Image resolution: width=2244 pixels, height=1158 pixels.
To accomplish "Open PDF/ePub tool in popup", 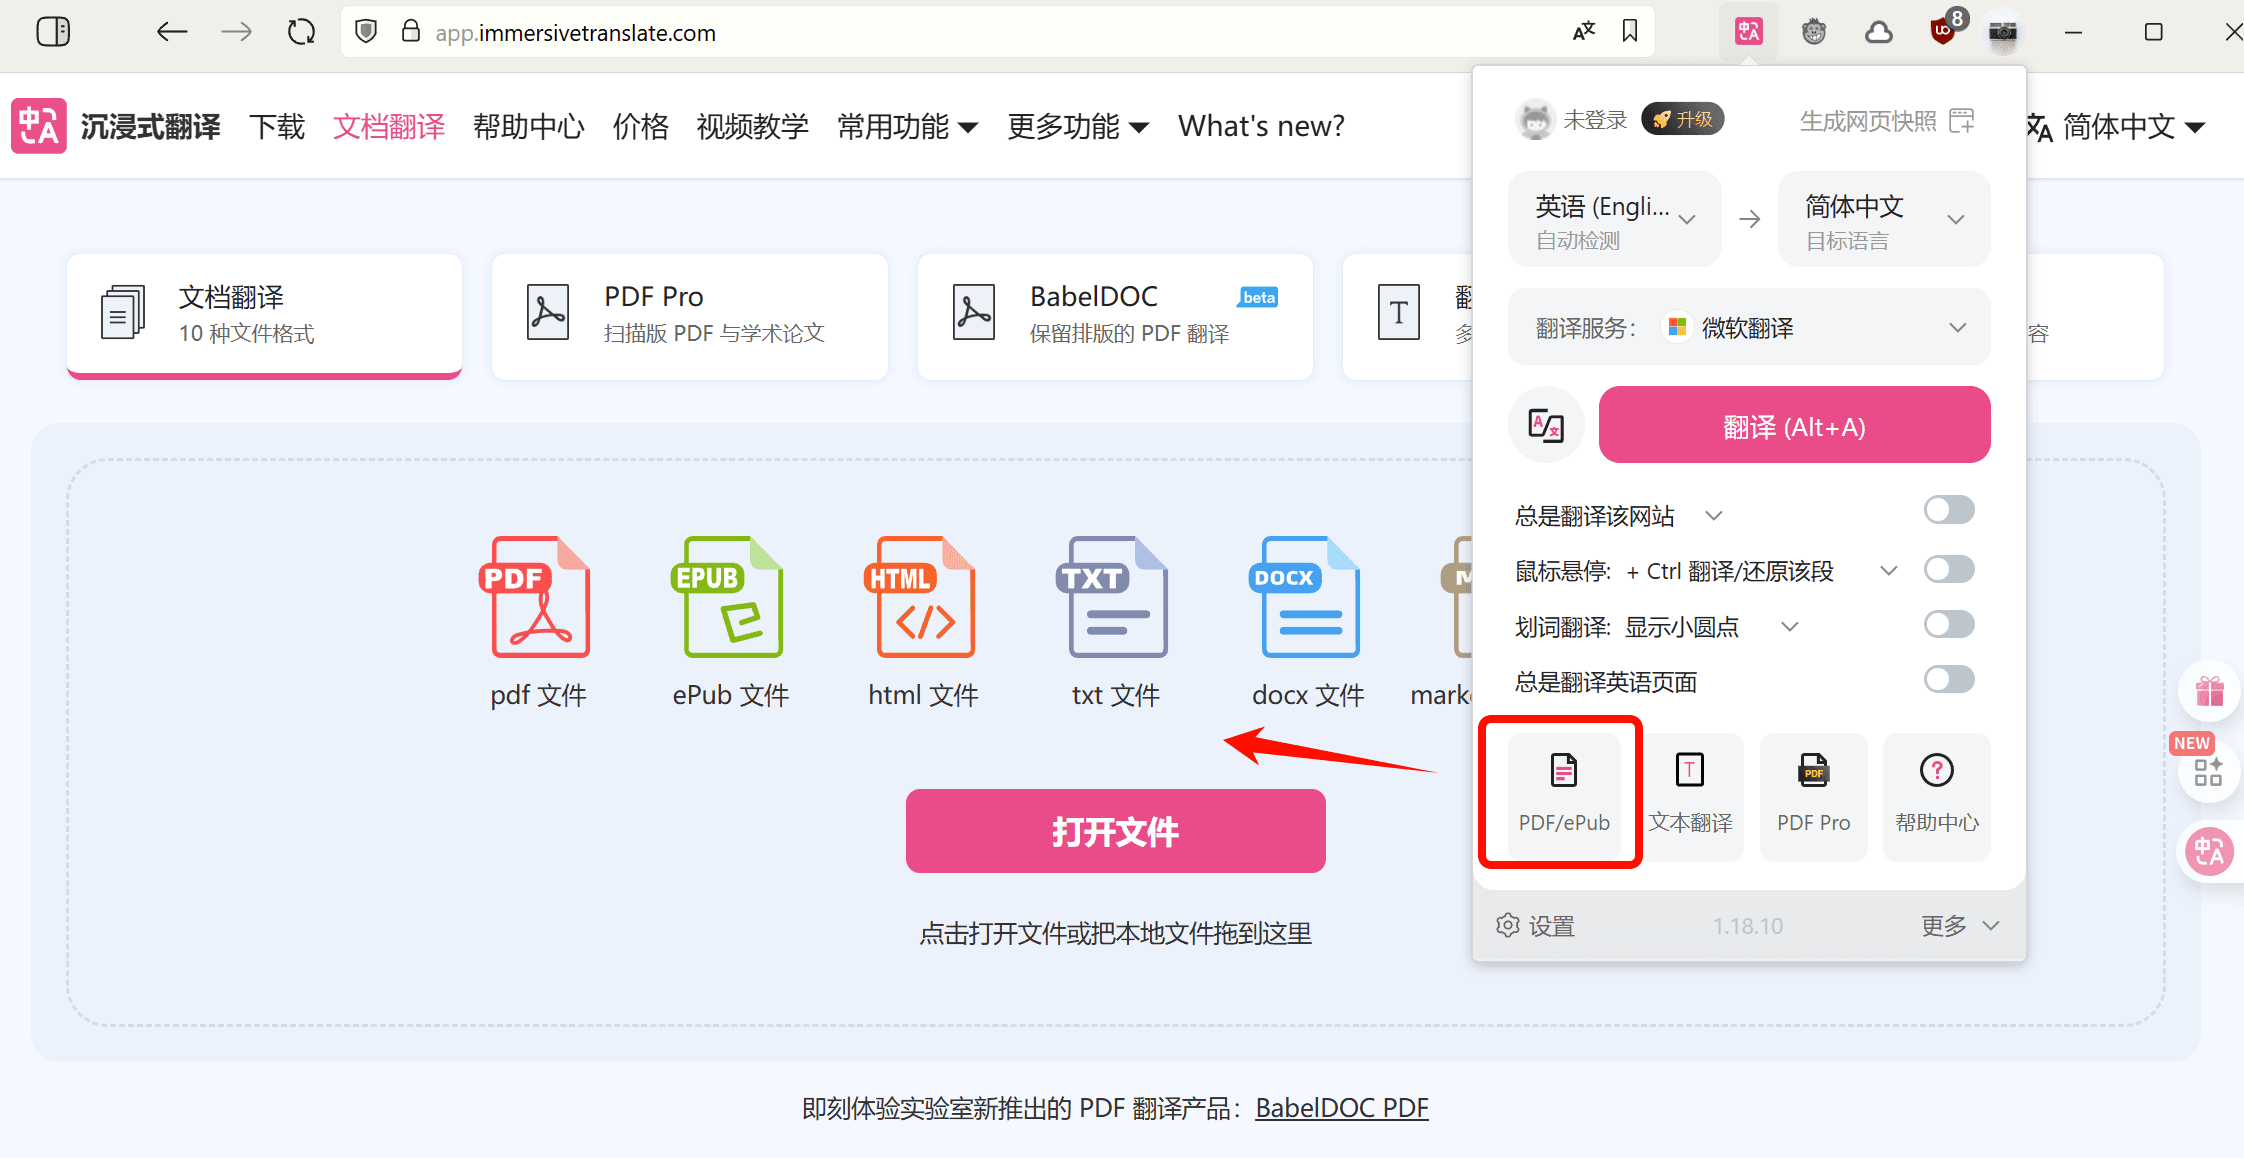I will (x=1564, y=795).
